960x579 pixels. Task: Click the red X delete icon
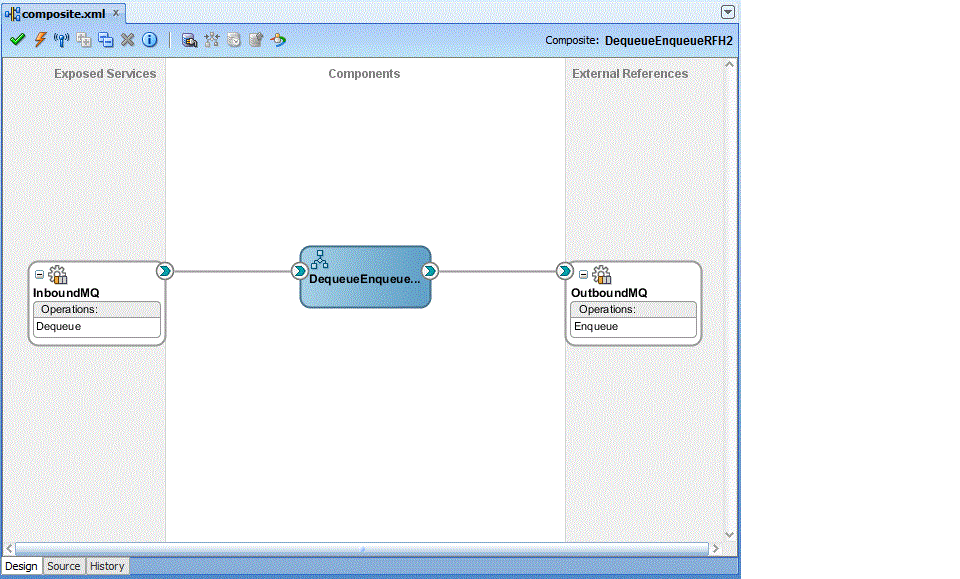[127, 40]
